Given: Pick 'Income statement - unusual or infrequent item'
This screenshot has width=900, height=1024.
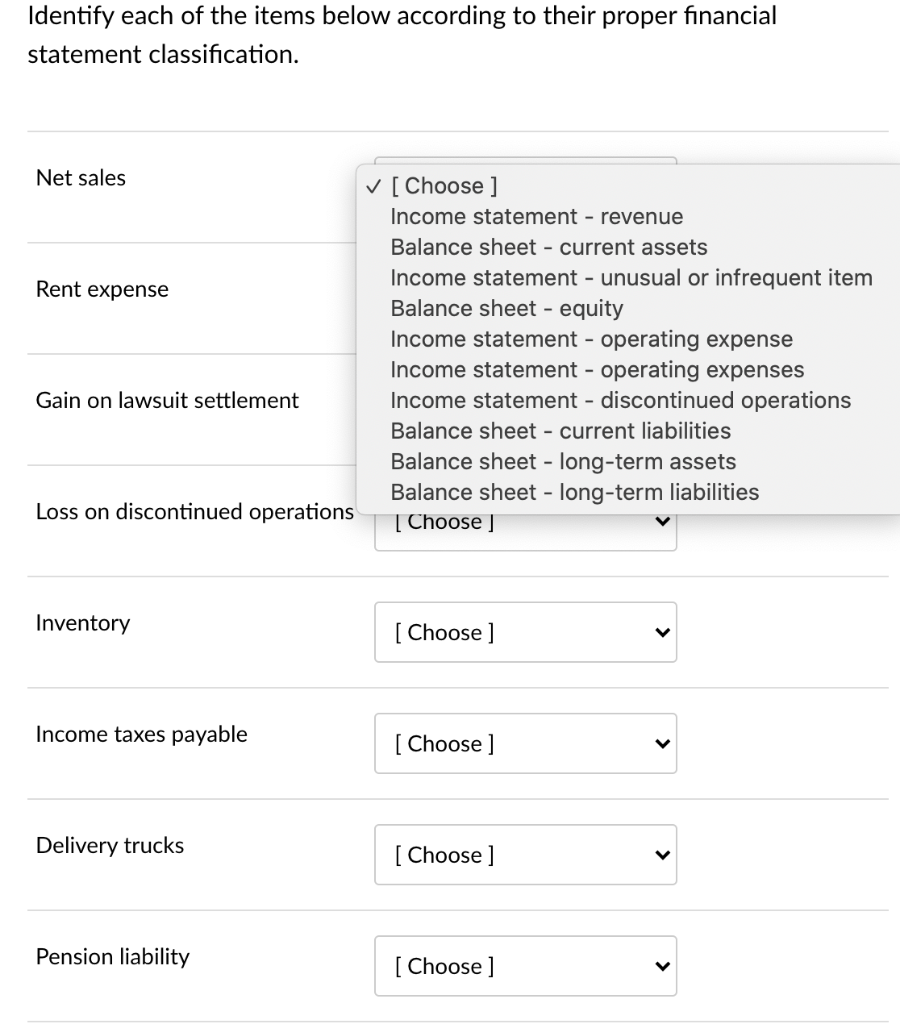Looking at the screenshot, I should [631, 278].
